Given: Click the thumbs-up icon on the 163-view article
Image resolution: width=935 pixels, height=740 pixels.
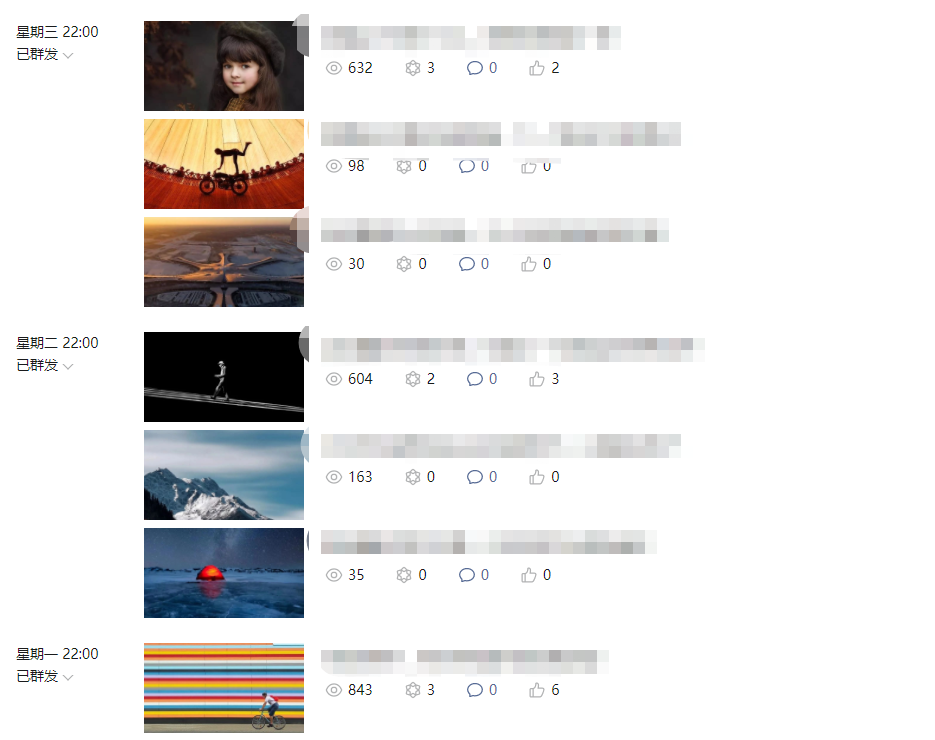Looking at the screenshot, I should pyautogui.click(x=537, y=477).
